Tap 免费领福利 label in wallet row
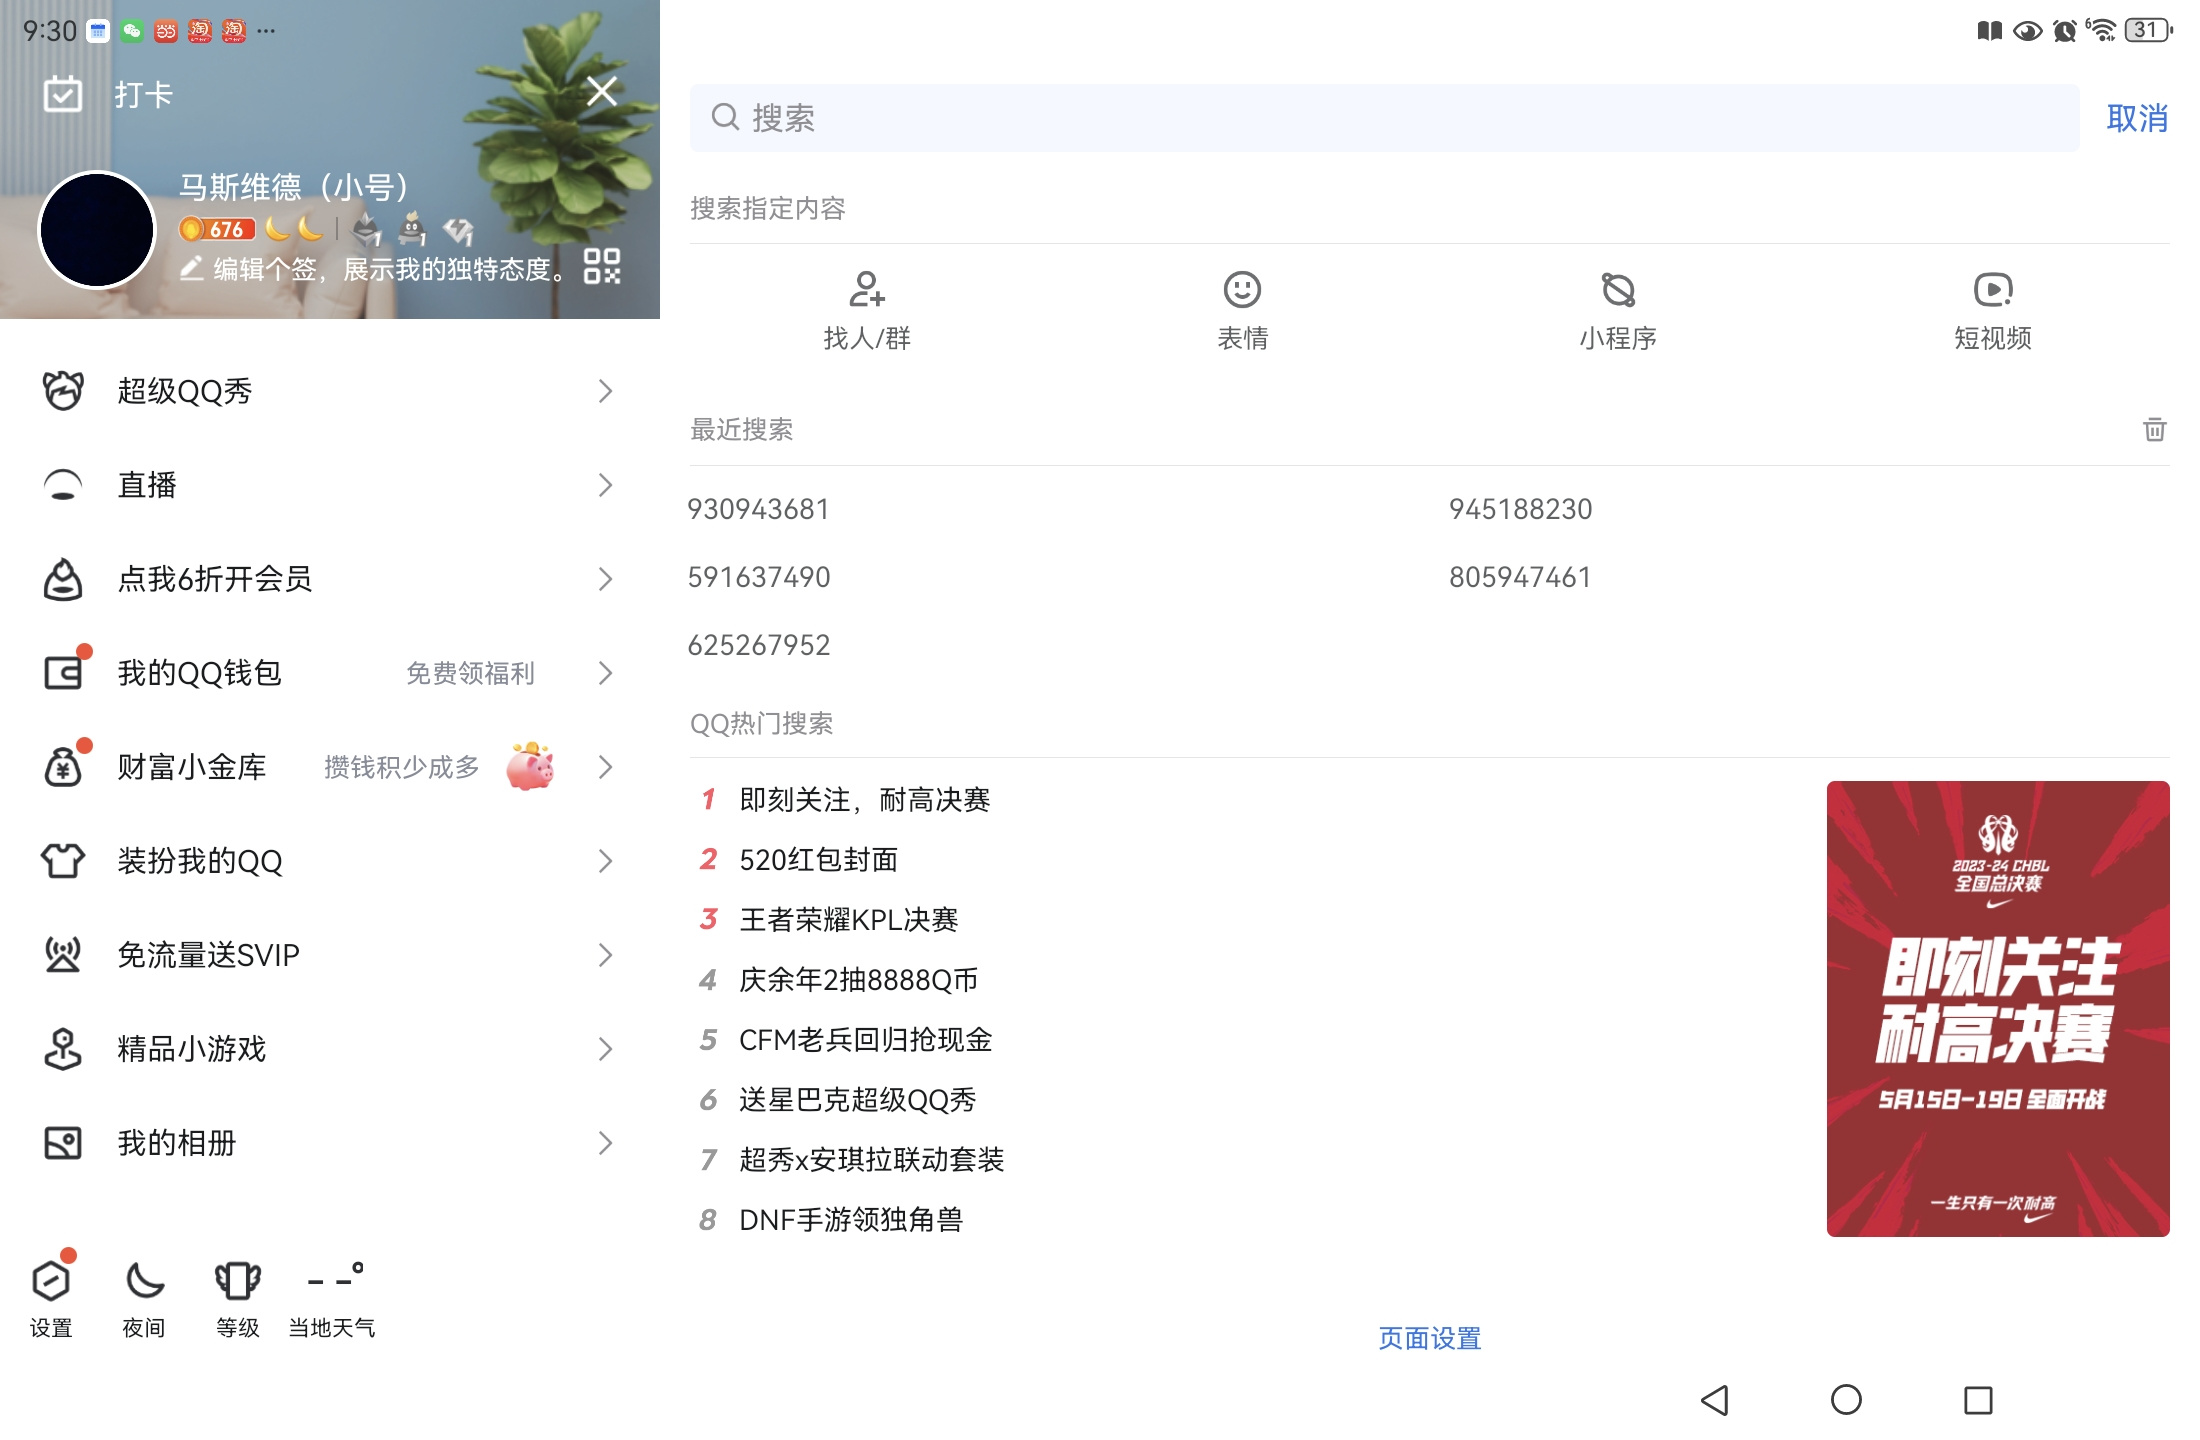Image resolution: width=2200 pixels, height=1440 pixels. coord(470,673)
